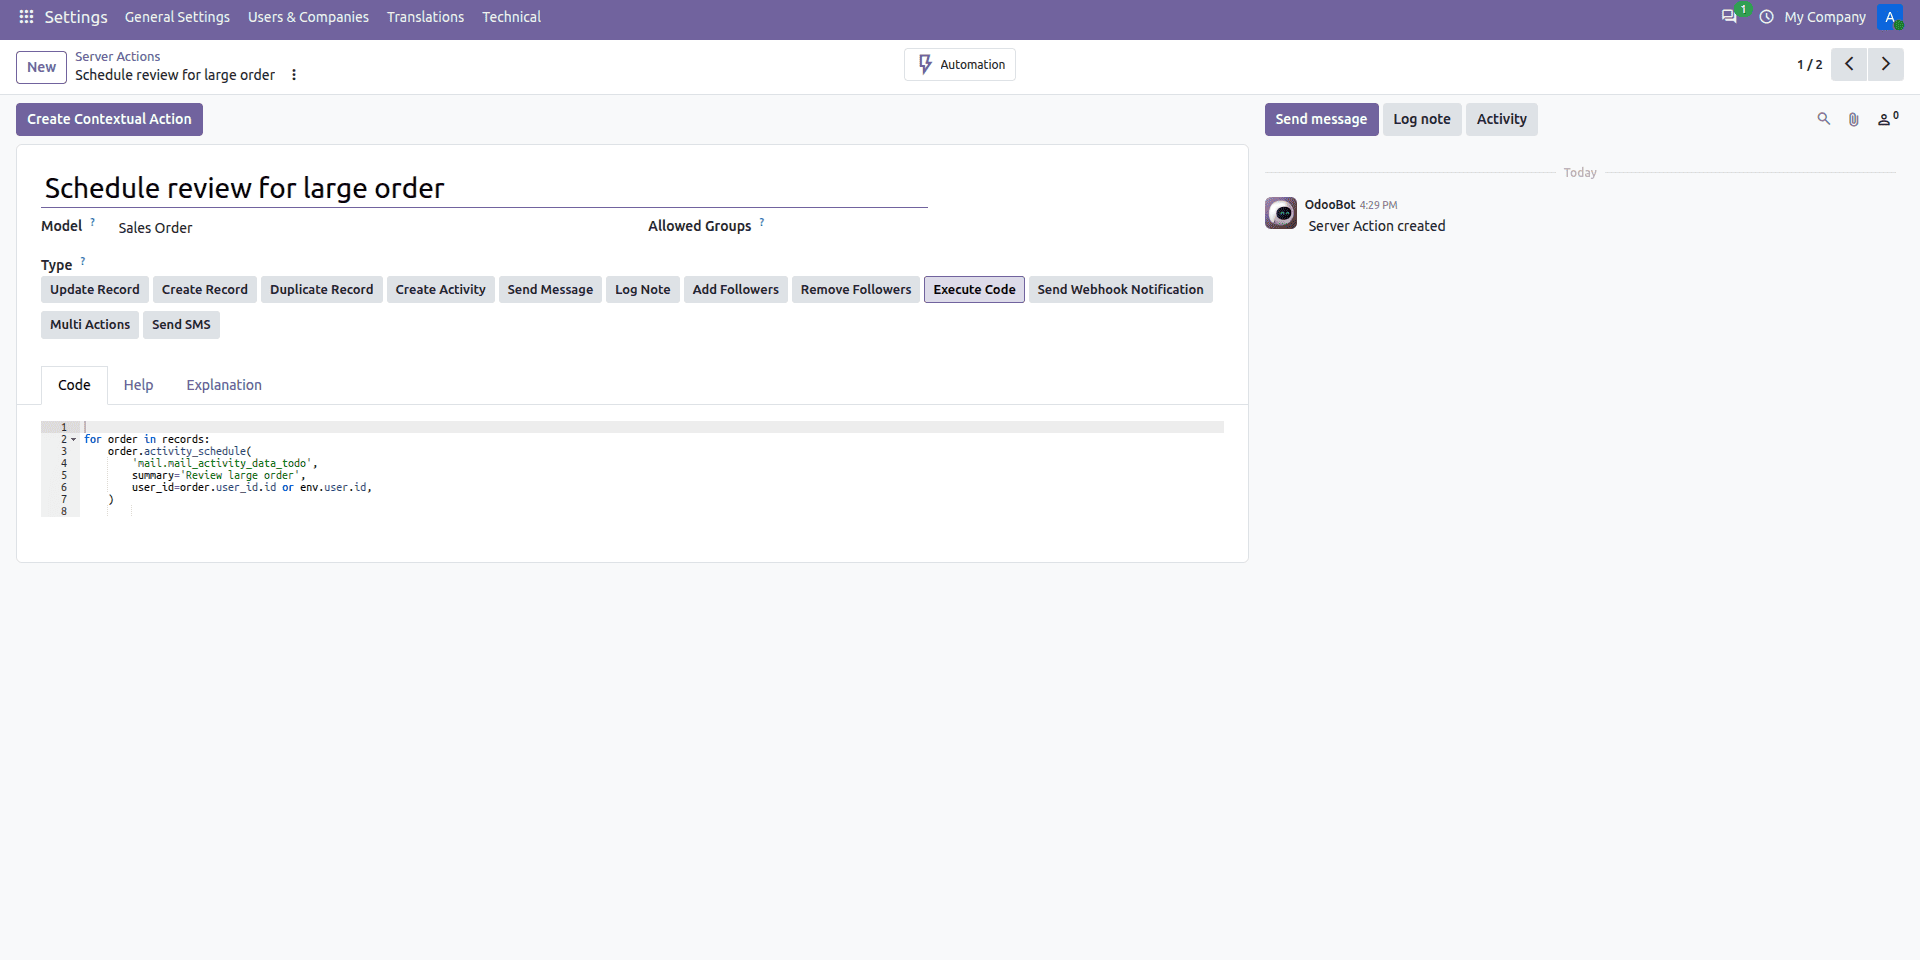Select Send Webhook Notification type
The width and height of the screenshot is (1920, 960).
pyautogui.click(x=1121, y=290)
